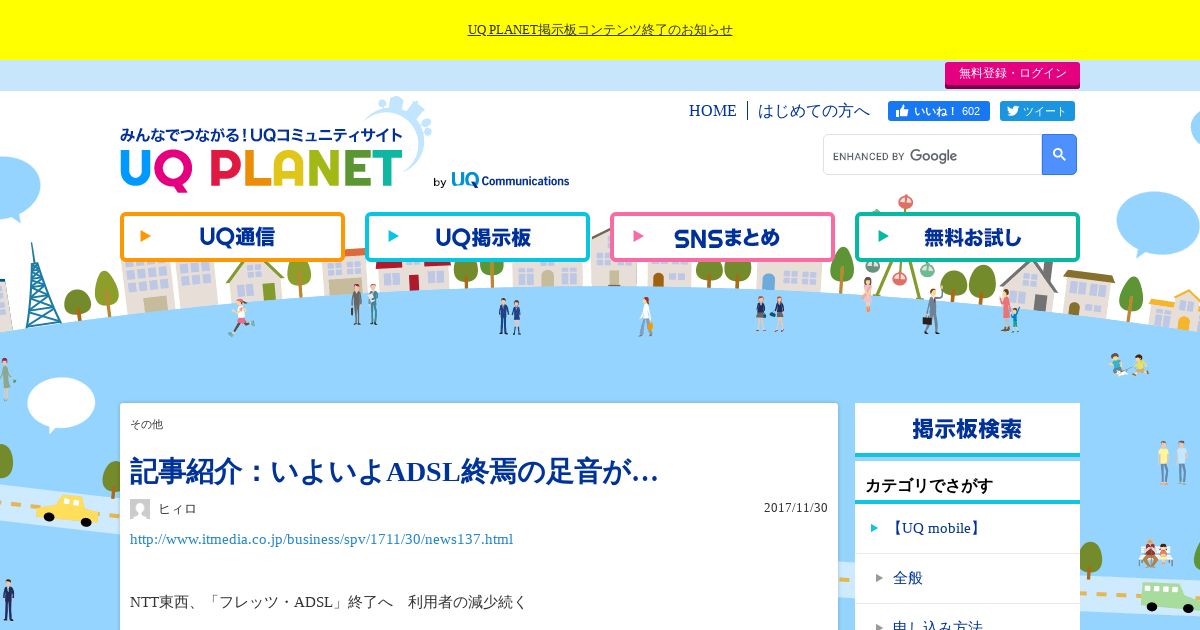1200x630 pixels.
Task: Follow the itmedia.co.jp article URL
Action: tap(321, 539)
